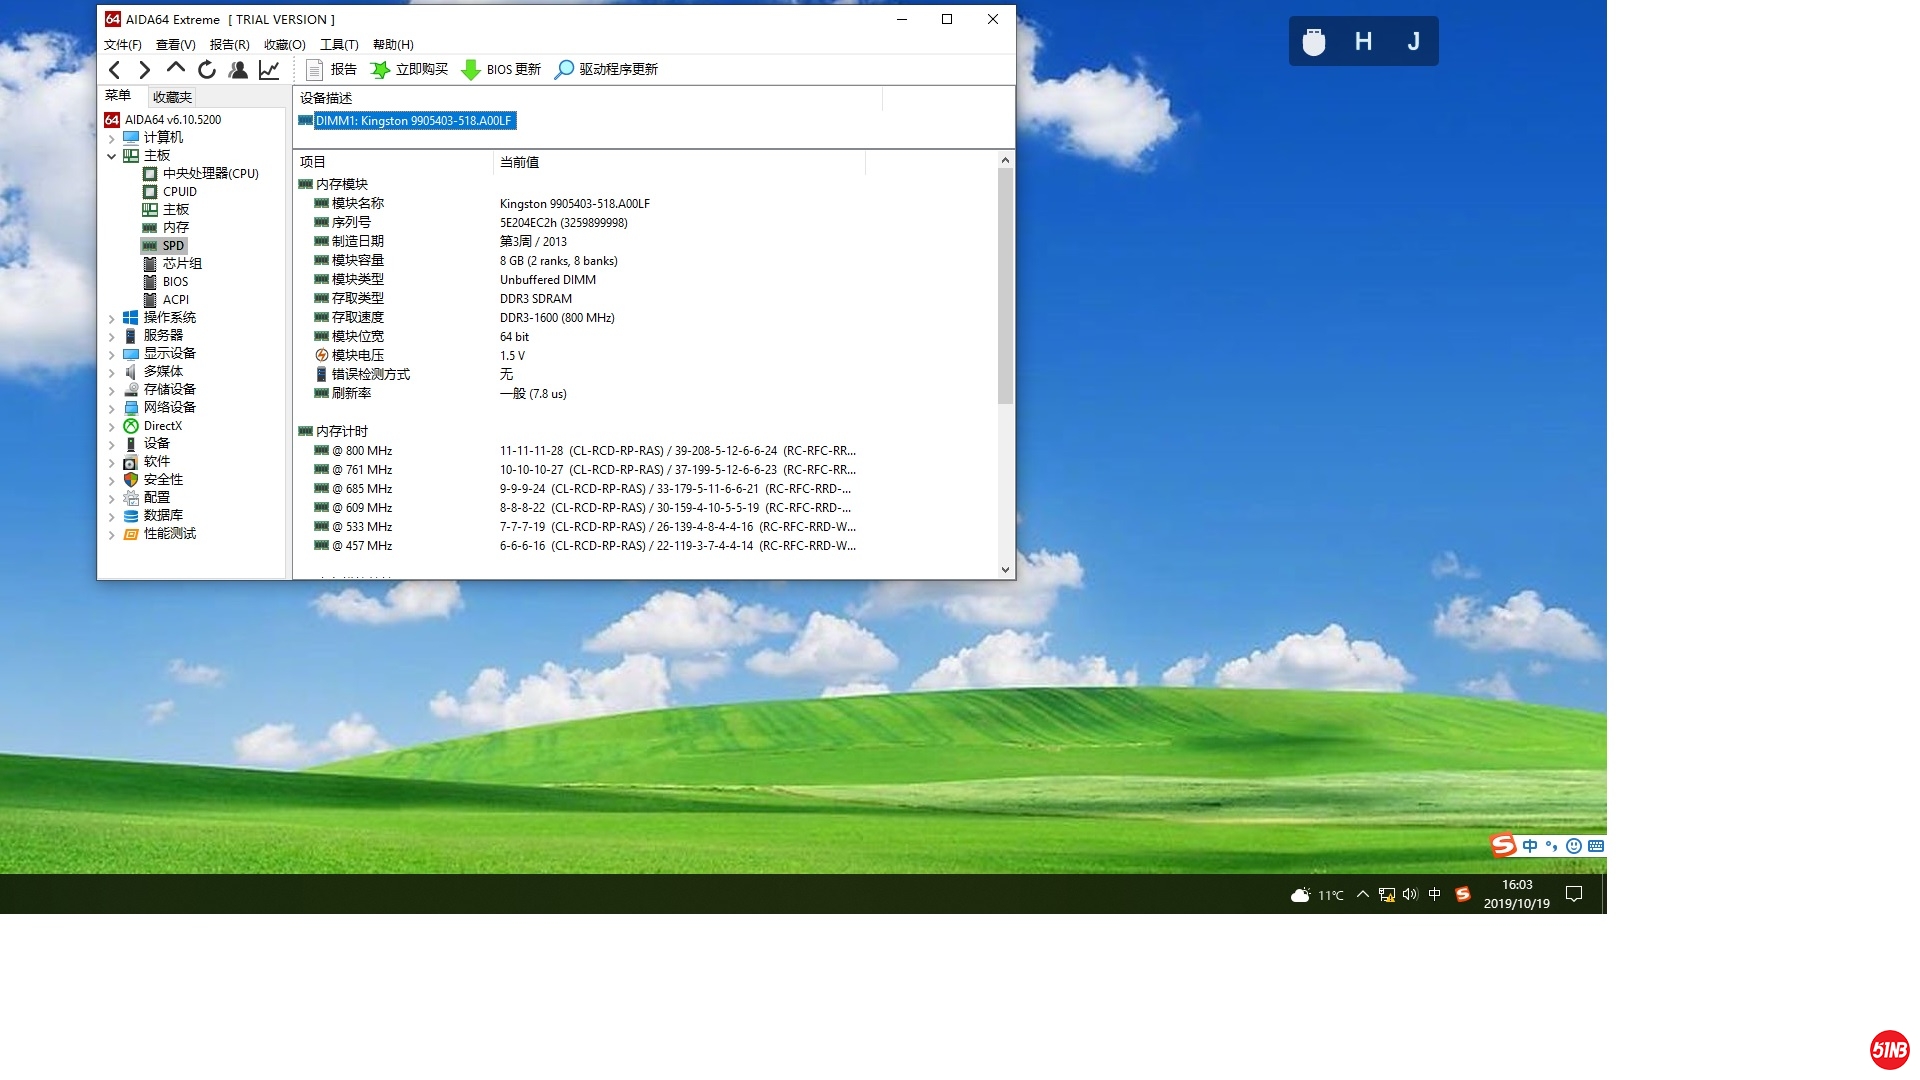This screenshot has height=1080, width=1920.
Task: Select DIMM1 Kingston device entry
Action: pos(413,121)
